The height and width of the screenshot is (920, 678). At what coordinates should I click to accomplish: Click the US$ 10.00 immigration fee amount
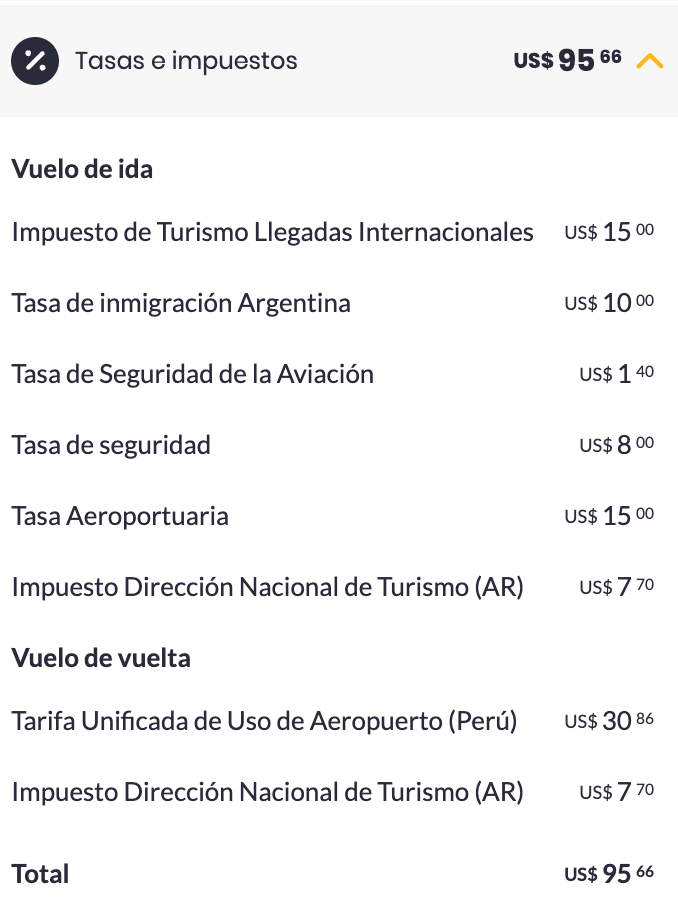point(608,303)
